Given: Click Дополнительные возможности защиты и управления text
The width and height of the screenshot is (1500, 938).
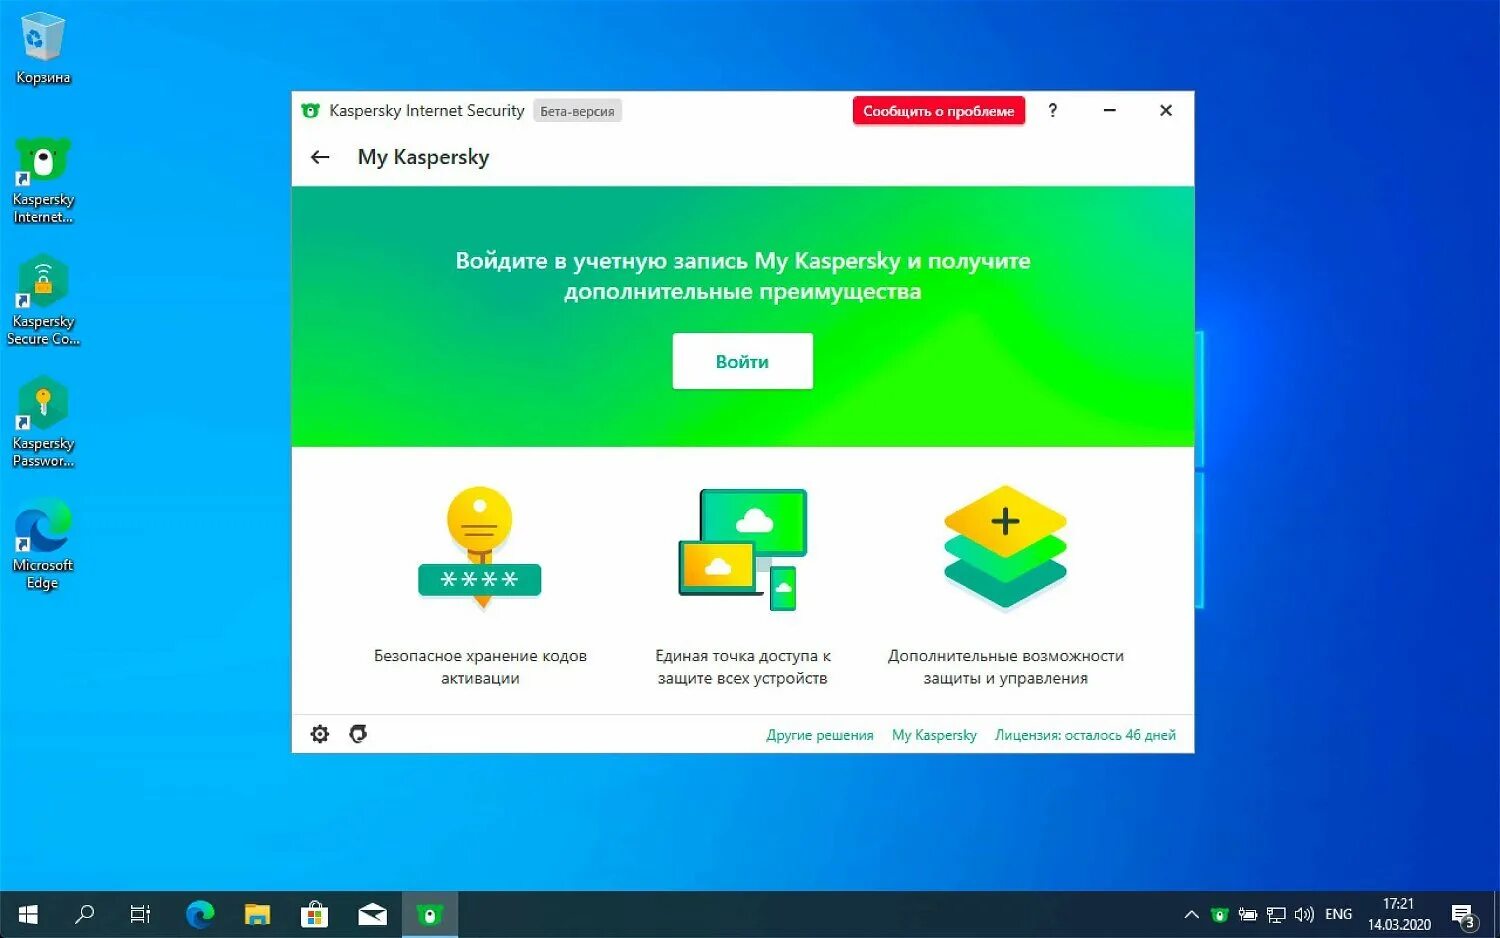Looking at the screenshot, I should pyautogui.click(x=1005, y=667).
